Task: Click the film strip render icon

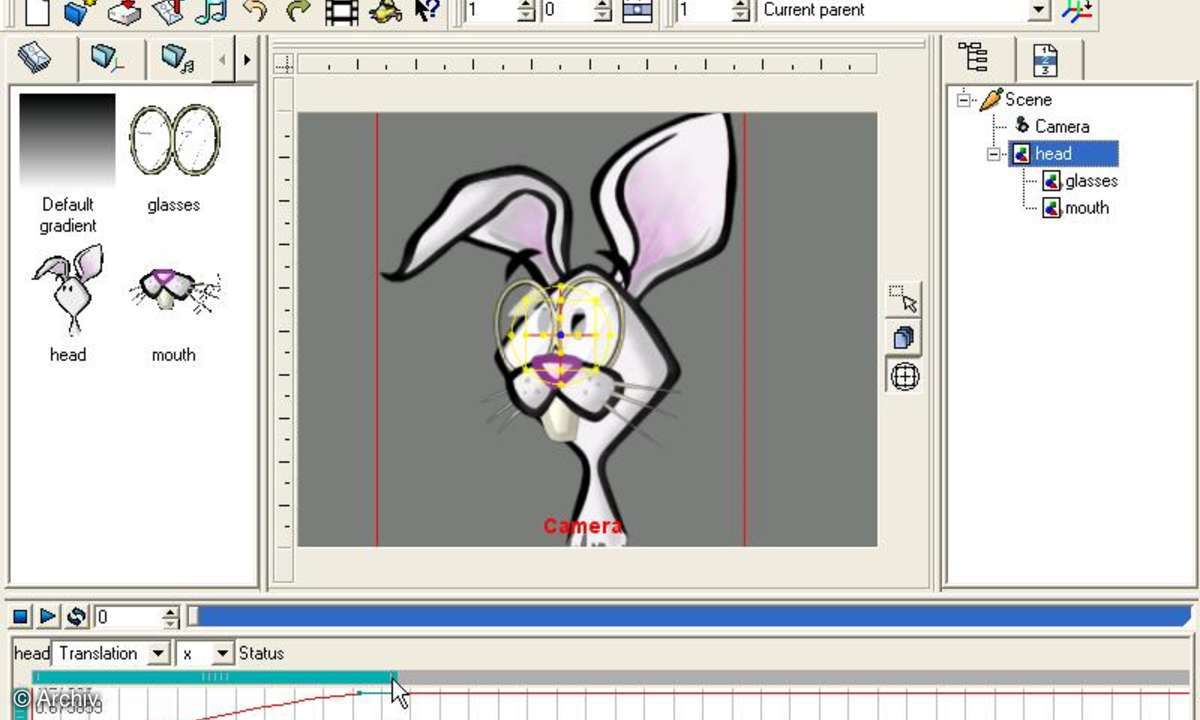Action: coord(342,11)
